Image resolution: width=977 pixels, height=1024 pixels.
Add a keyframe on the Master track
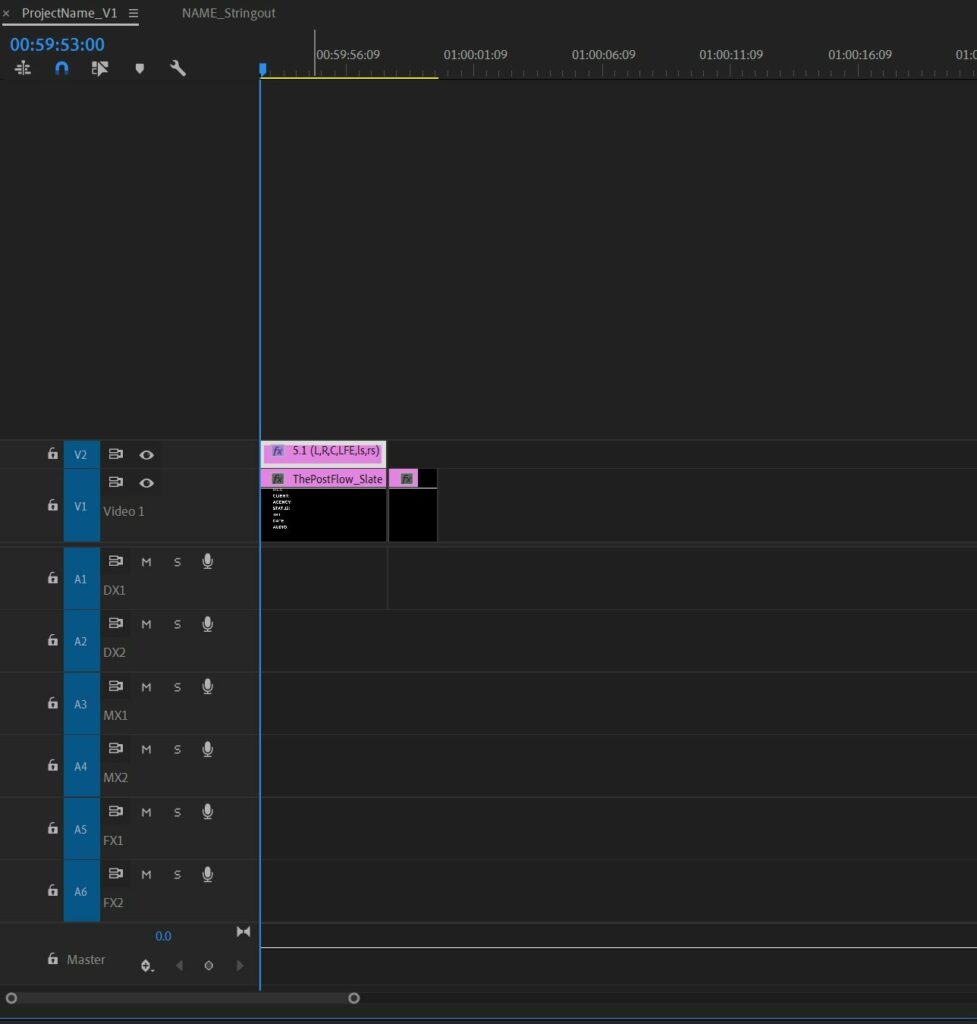click(208, 966)
